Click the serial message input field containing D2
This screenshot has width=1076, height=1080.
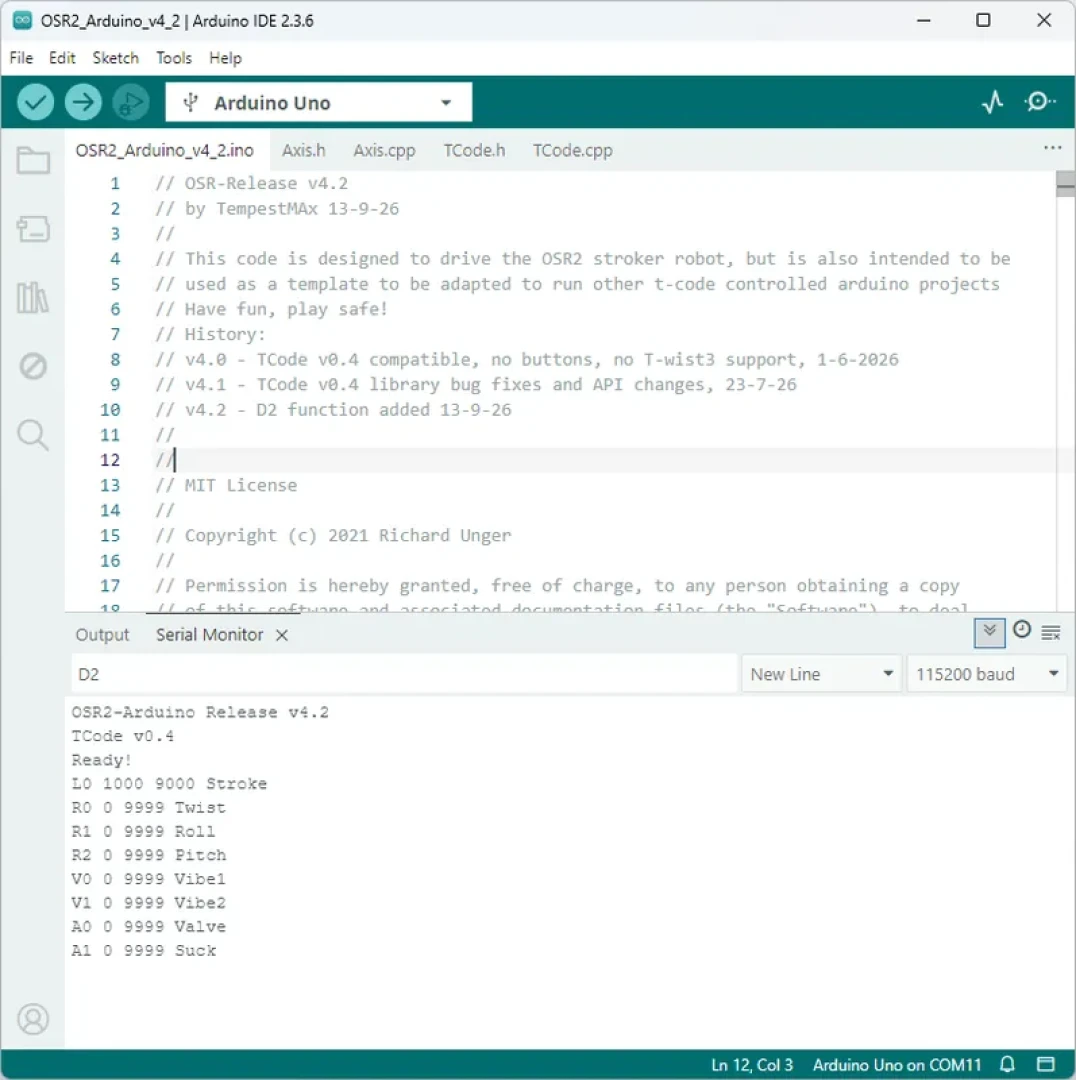point(404,674)
